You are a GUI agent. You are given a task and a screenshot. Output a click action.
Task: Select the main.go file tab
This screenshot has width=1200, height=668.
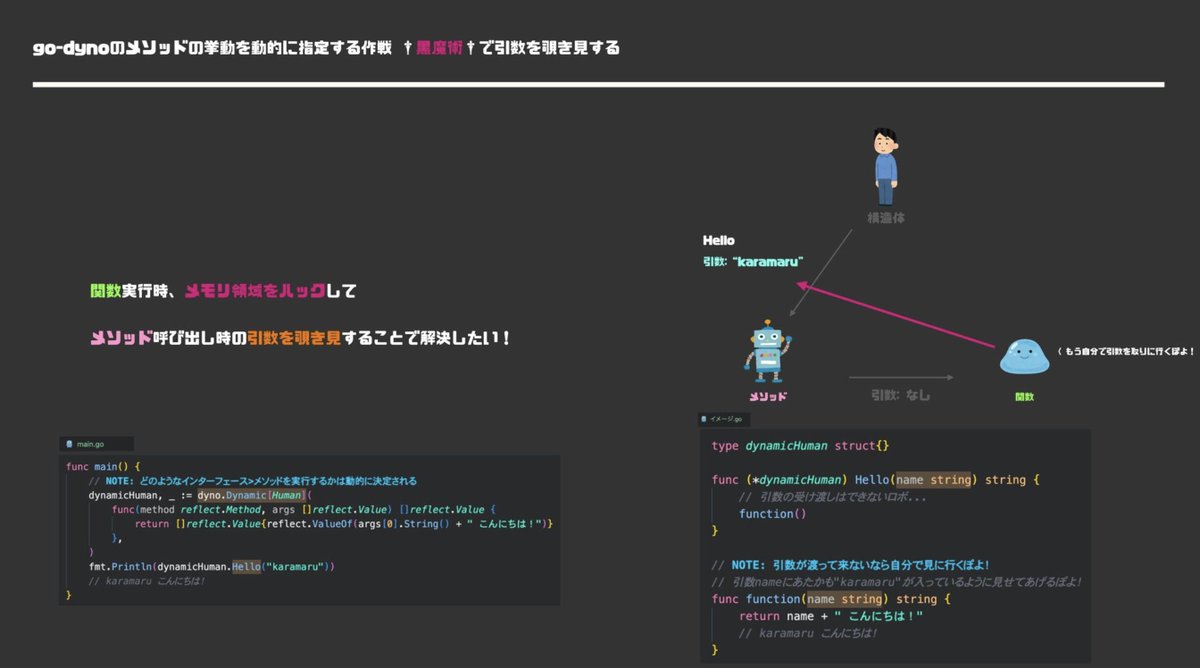pyautogui.click(x=96, y=443)
